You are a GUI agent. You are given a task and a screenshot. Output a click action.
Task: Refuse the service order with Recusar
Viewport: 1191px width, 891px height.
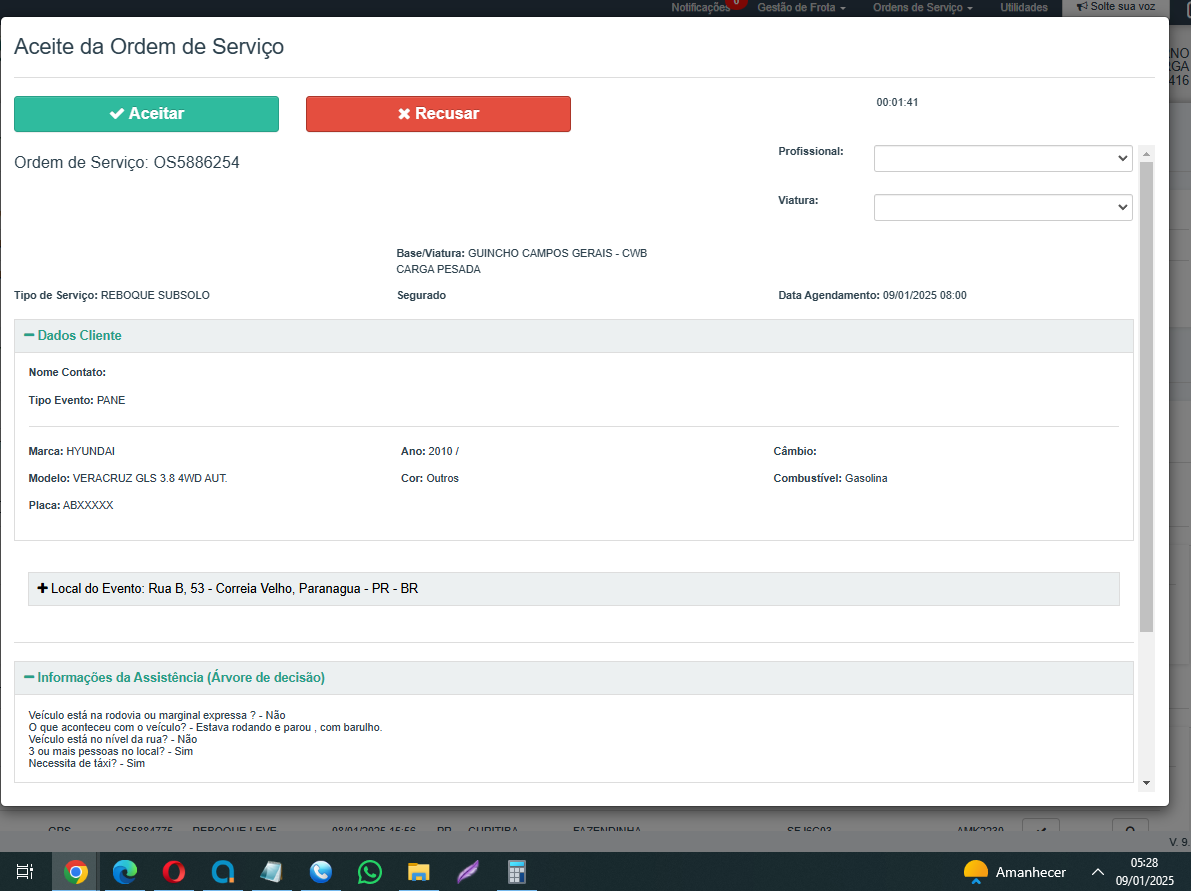click(x=438, y=114)
